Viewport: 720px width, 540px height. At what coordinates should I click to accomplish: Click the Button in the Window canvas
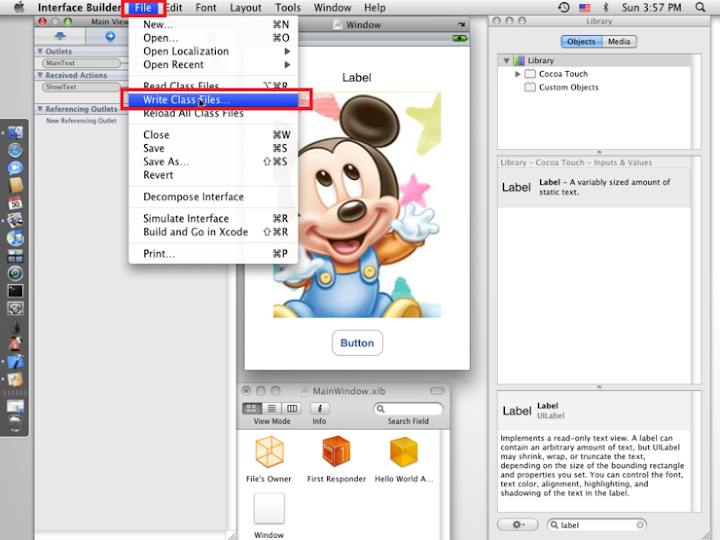357,343
